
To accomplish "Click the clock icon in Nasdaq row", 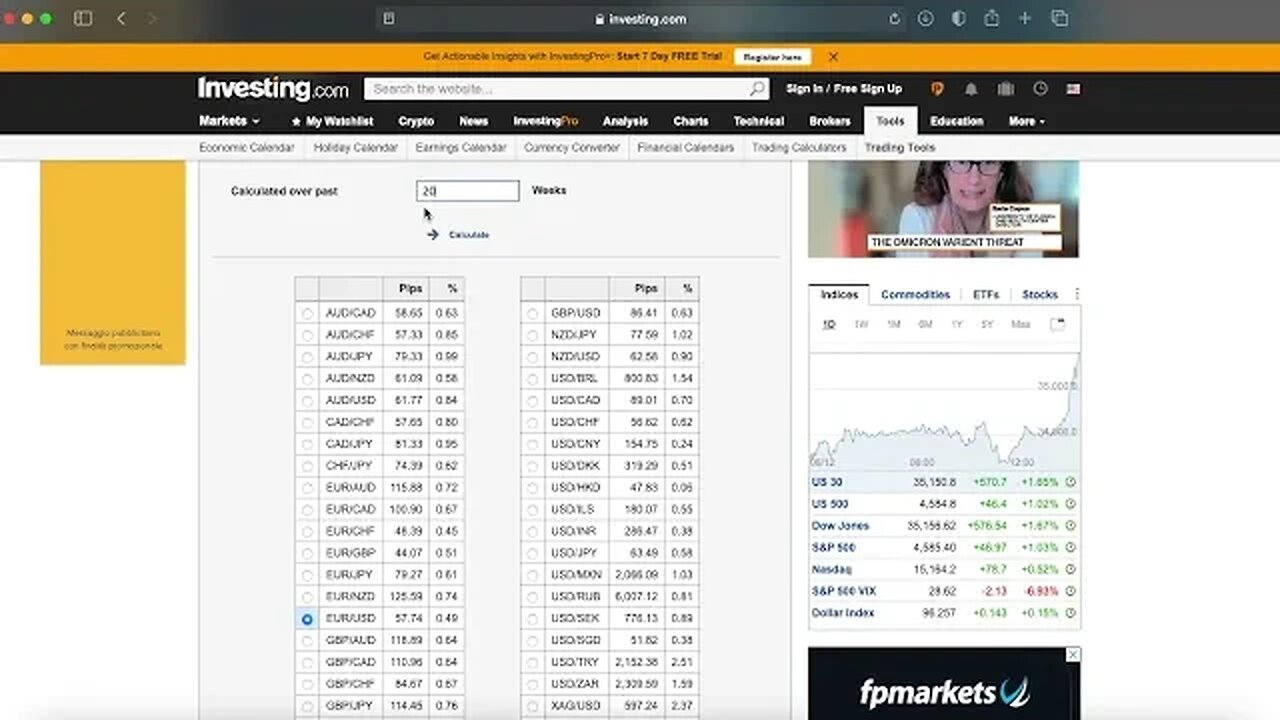I will click(x=1070, y=569).
